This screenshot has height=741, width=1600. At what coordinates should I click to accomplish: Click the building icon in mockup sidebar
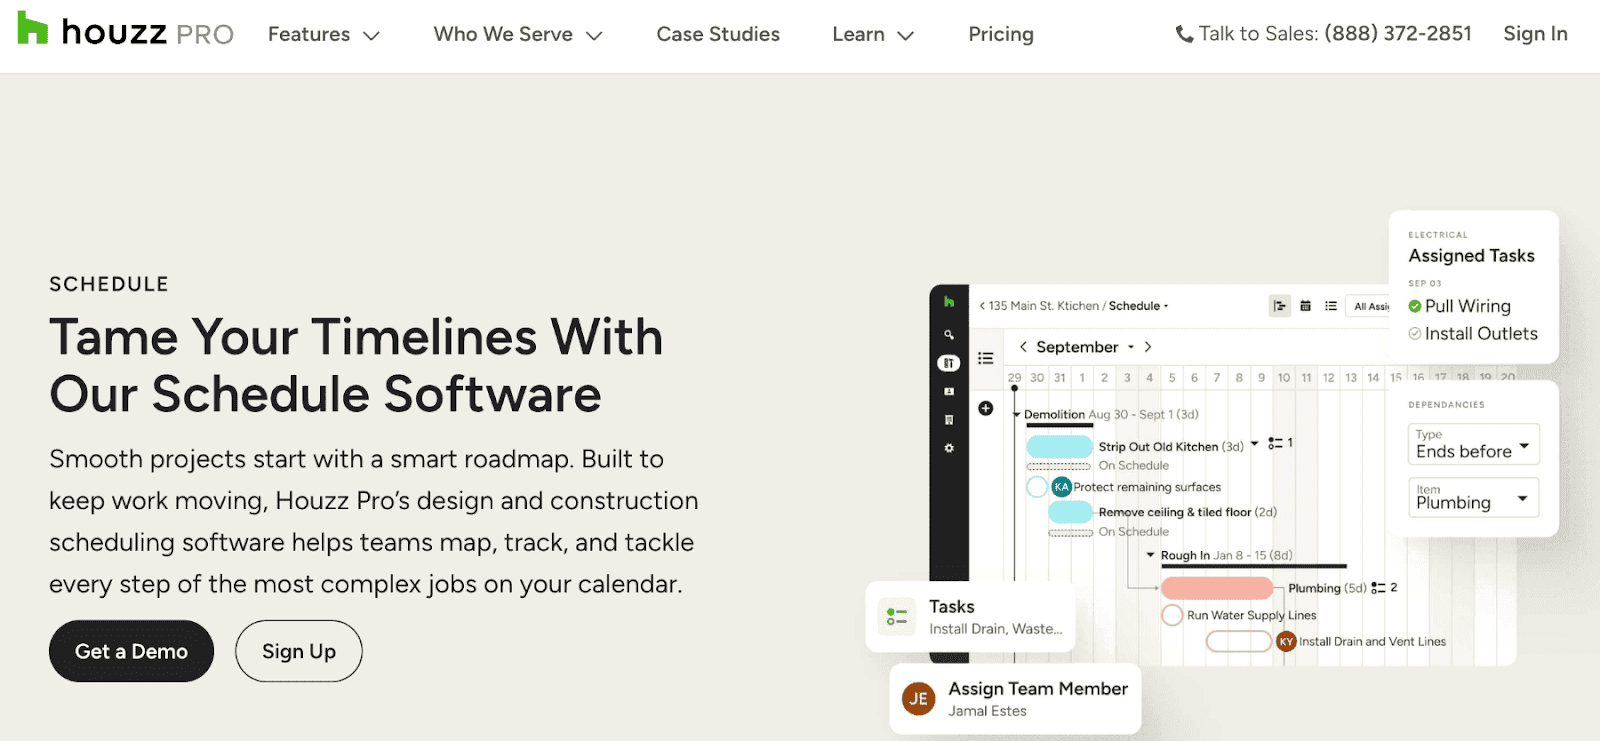[x=949, y=420]
